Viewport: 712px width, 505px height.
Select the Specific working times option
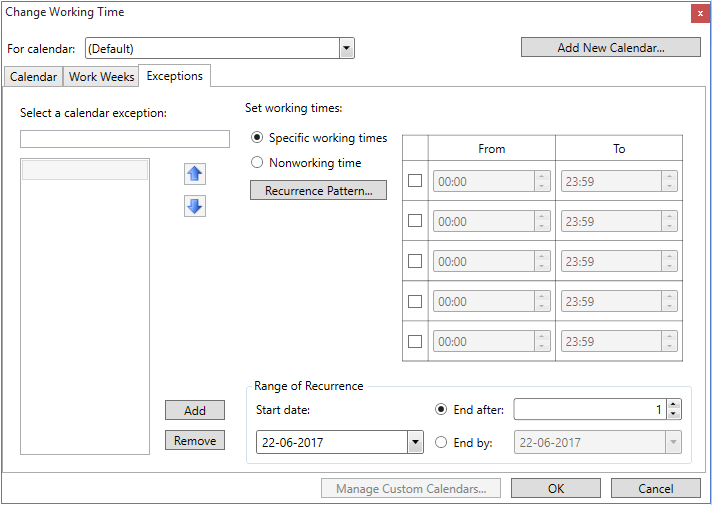pyautogui.click(x=257, y=138)
